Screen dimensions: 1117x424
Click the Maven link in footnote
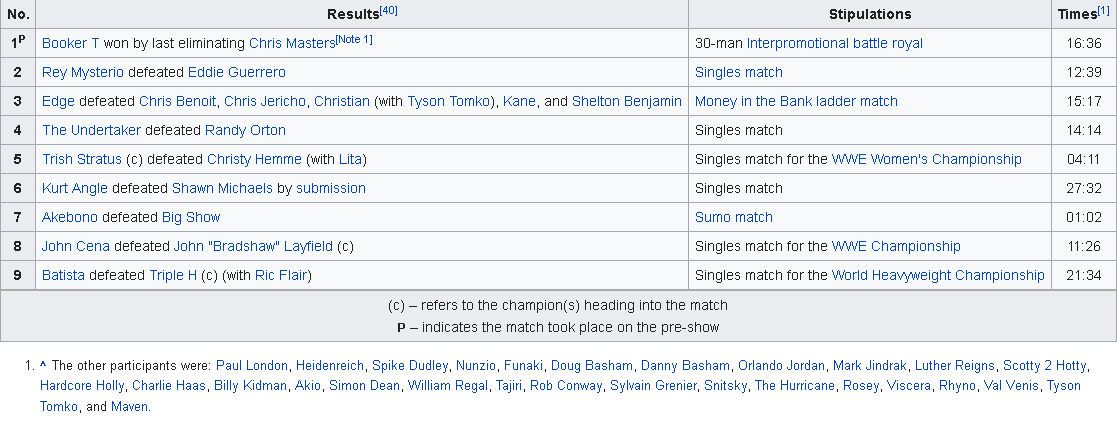(130, 407)
